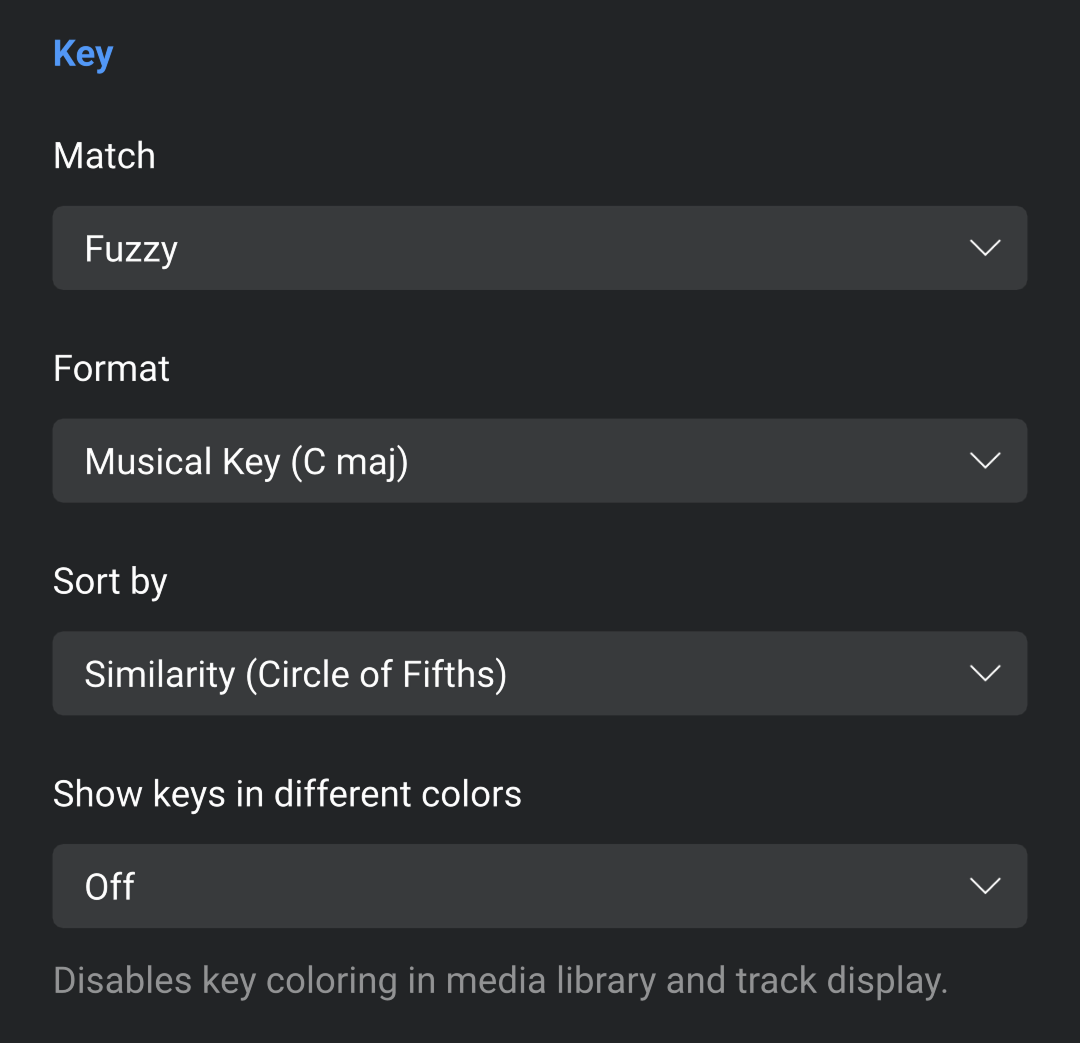Click the words 'track display' in the hint
This screenshot has height=1043, width=1080.
(x=840, y=981)
